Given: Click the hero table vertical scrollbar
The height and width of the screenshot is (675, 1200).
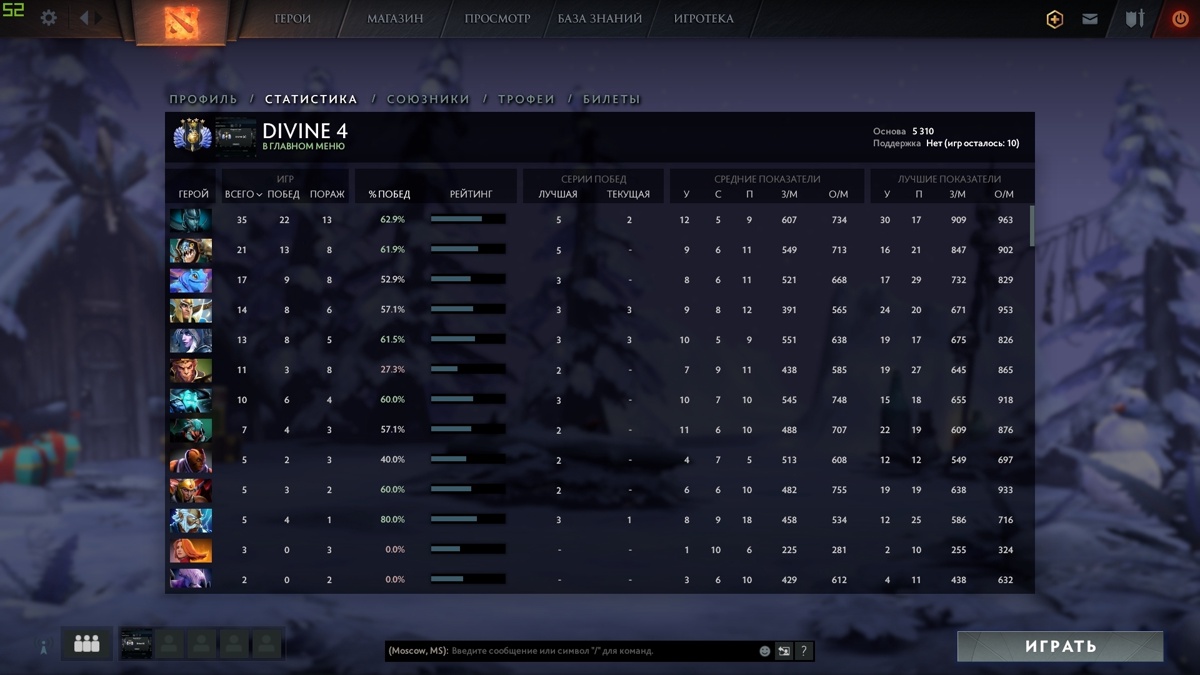Looking at the screenshot, I should (1031, 225).
